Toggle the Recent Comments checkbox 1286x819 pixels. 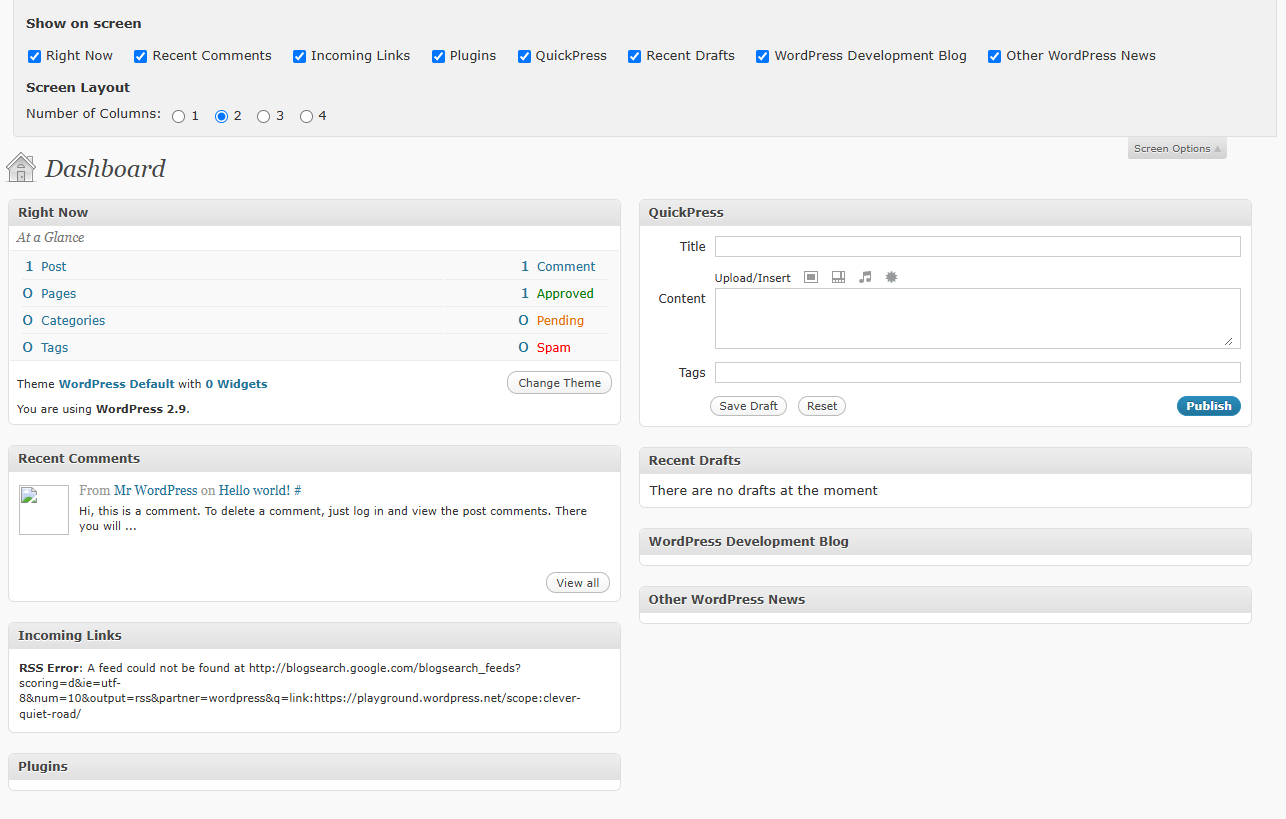click(141, 56)
